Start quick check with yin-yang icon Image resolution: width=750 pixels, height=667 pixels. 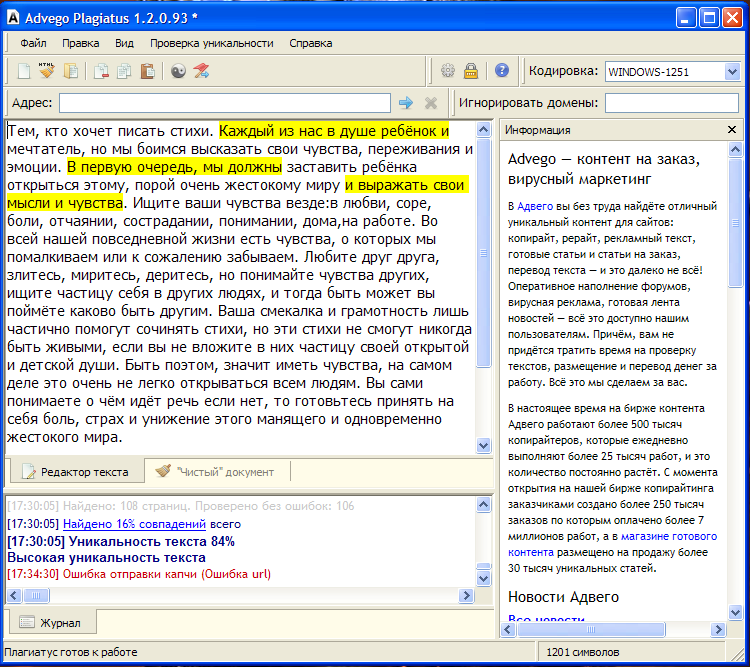(178, 71)
